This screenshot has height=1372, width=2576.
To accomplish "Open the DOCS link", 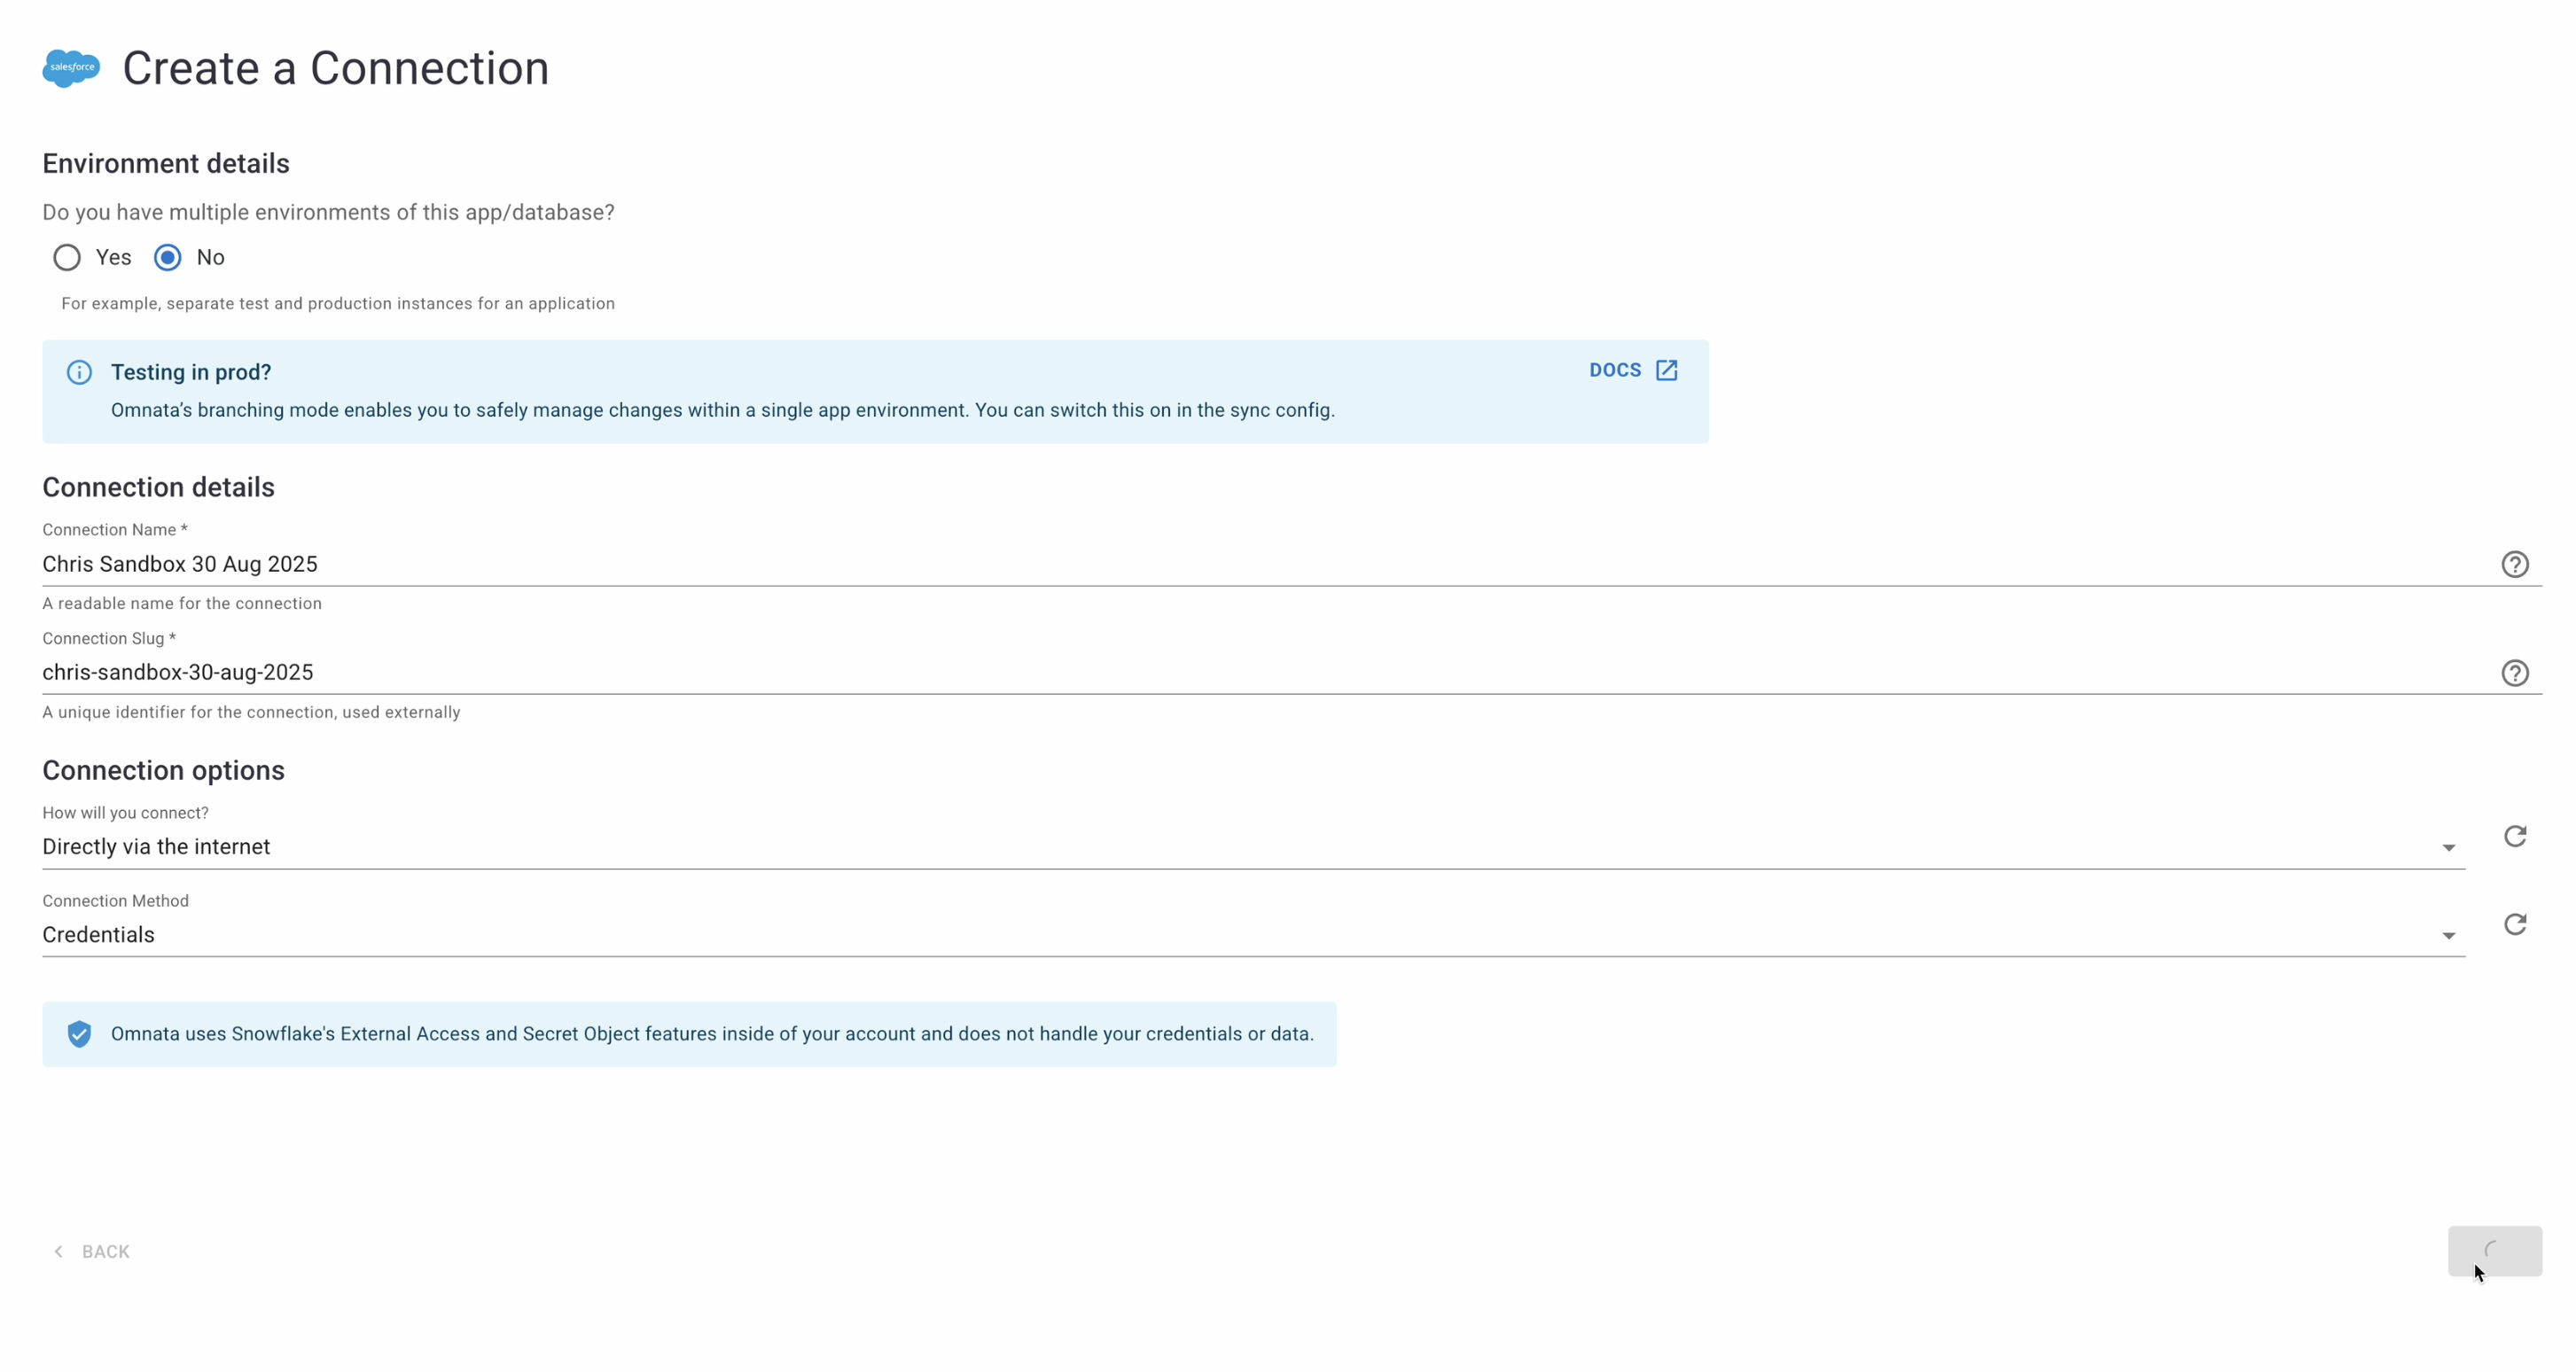I will pyautogui.click(x=1614, y=370).
